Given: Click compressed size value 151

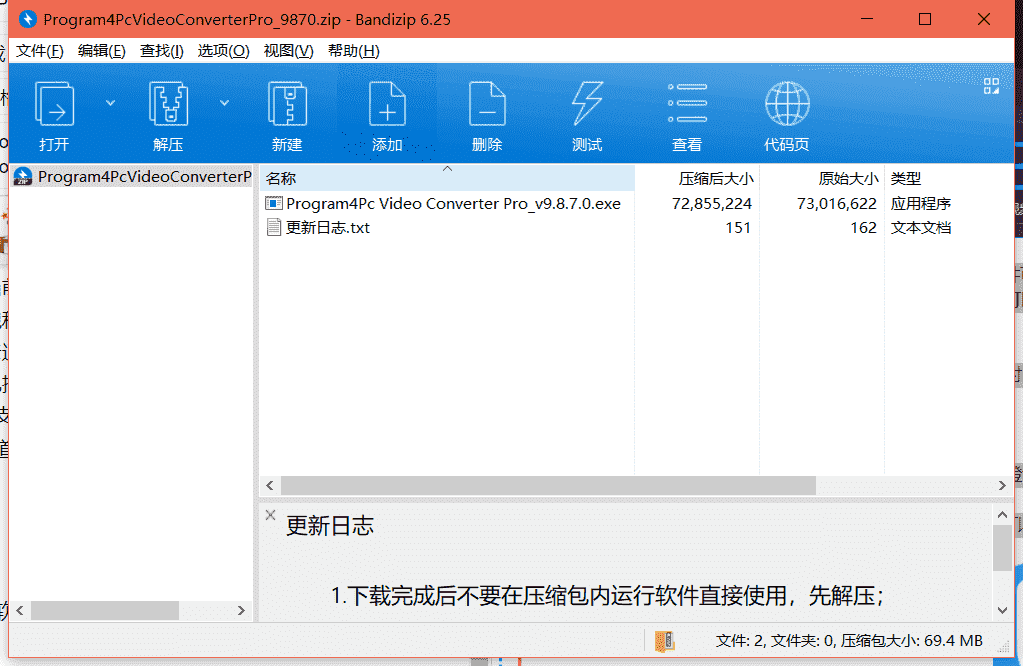Looking at the screenshot, I should (x=738, y=228).
